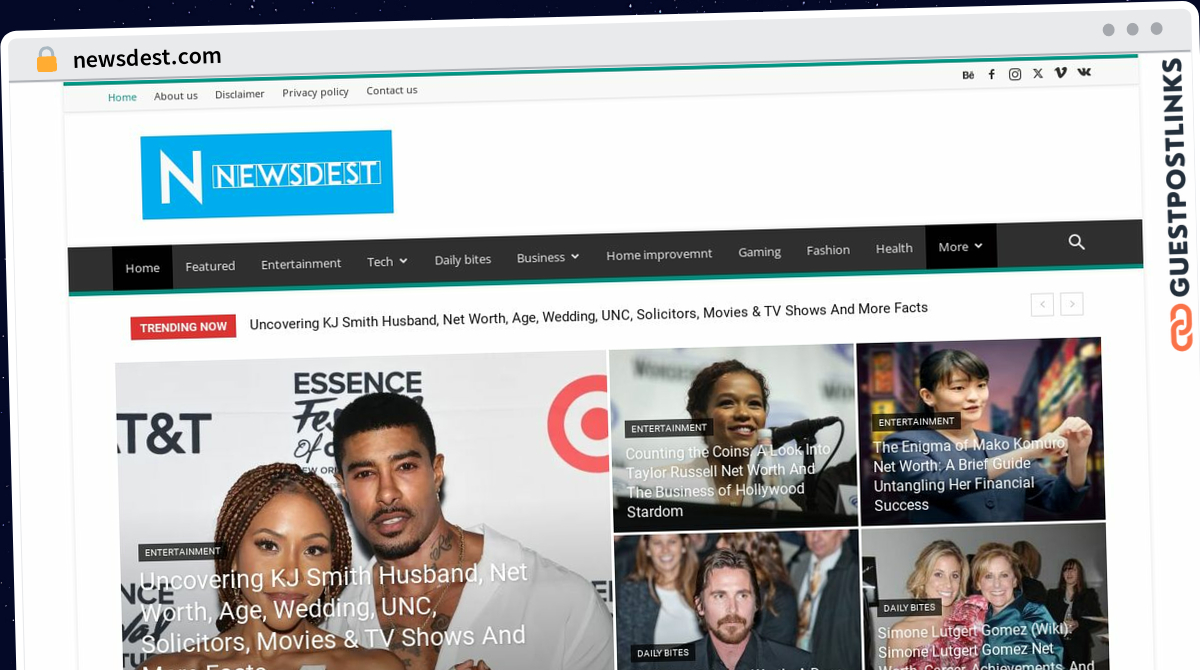
Task: Show previous trending headline
Action: (1042, 304)
